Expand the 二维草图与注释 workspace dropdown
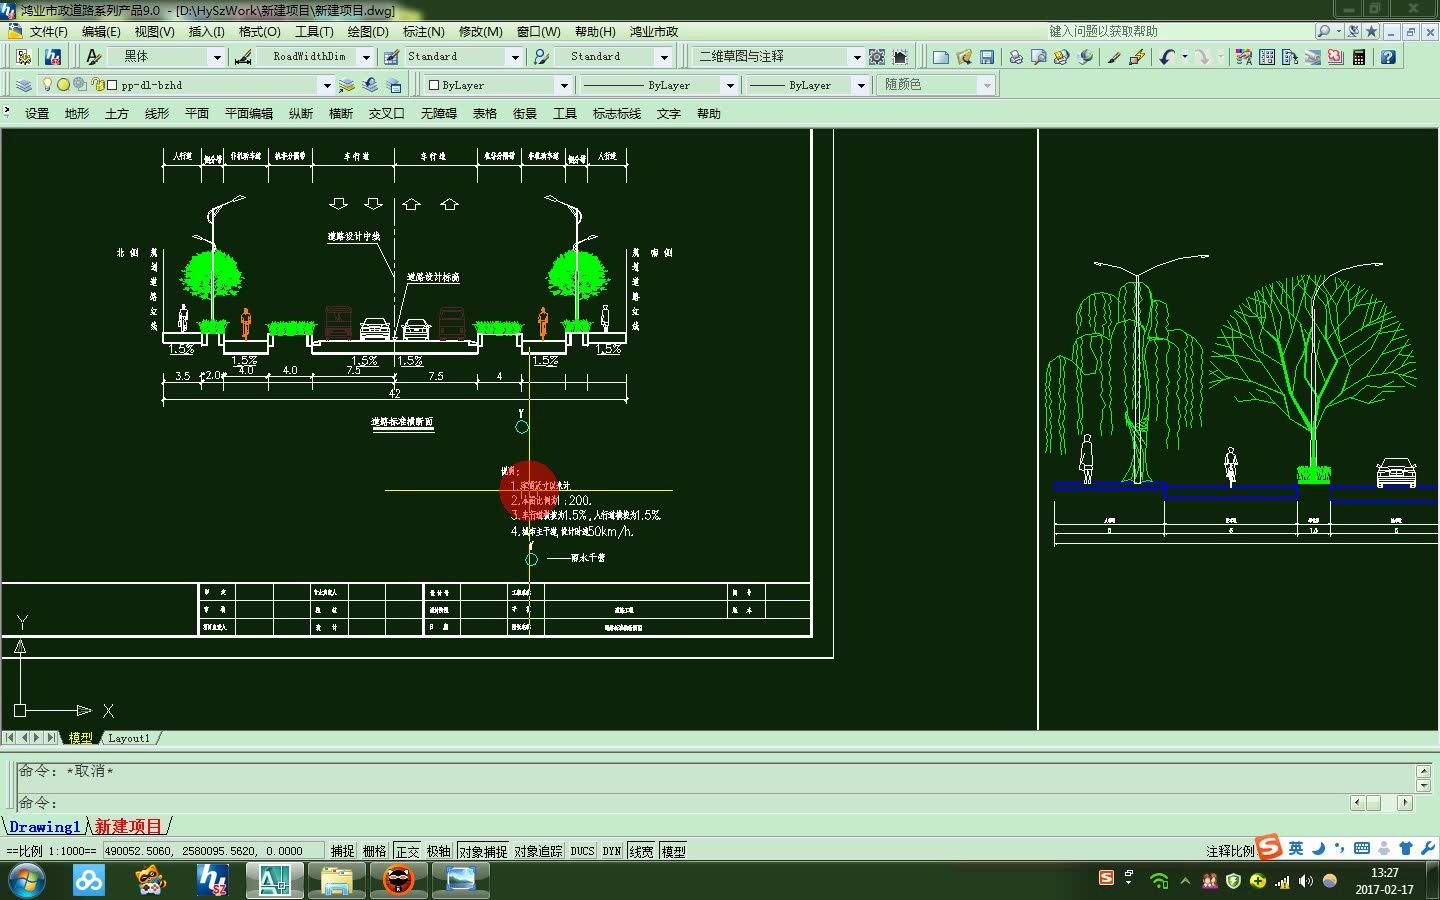The height and width of the screenshot is (900, 1440). pos(856,57)
